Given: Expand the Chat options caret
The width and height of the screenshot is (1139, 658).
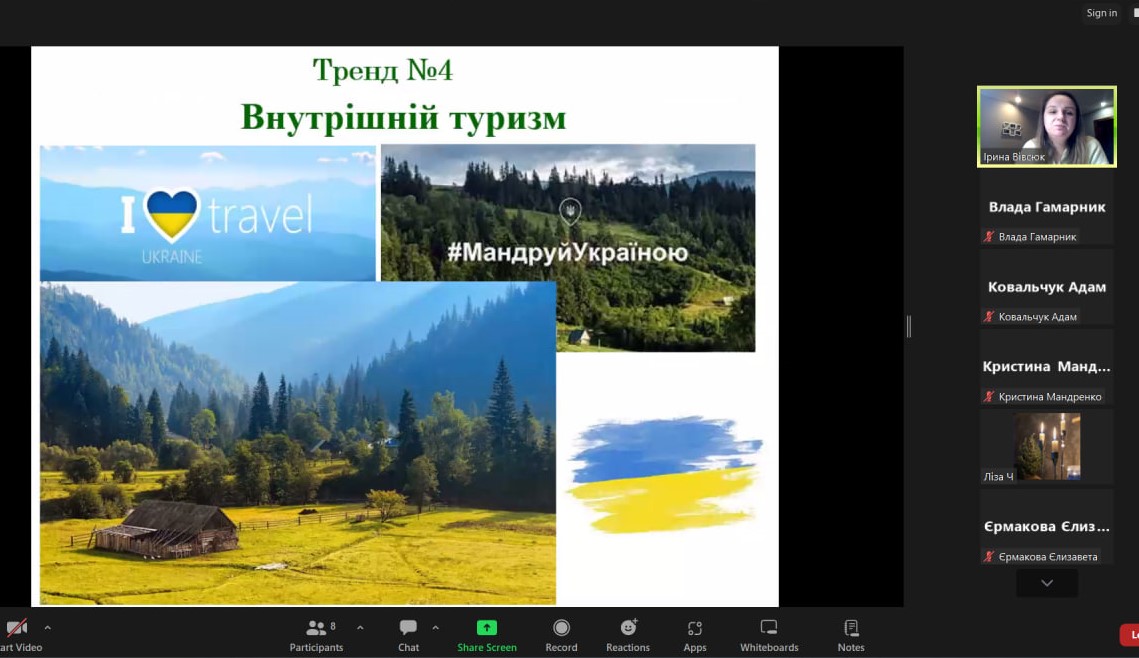Looking at the screenshot, I should [435, 628].
